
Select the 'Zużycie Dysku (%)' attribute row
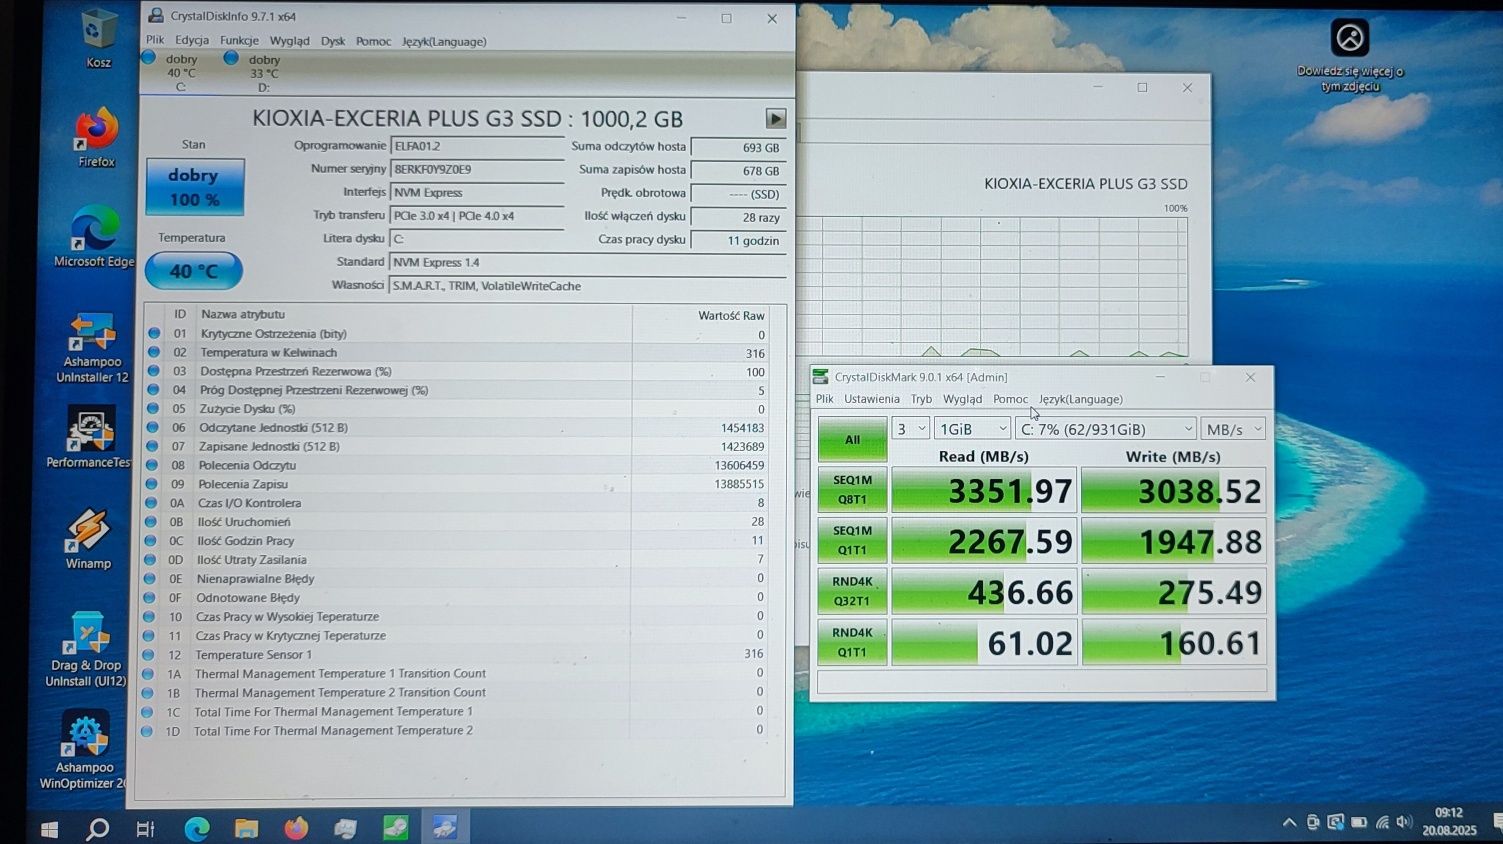pos(456,409)
